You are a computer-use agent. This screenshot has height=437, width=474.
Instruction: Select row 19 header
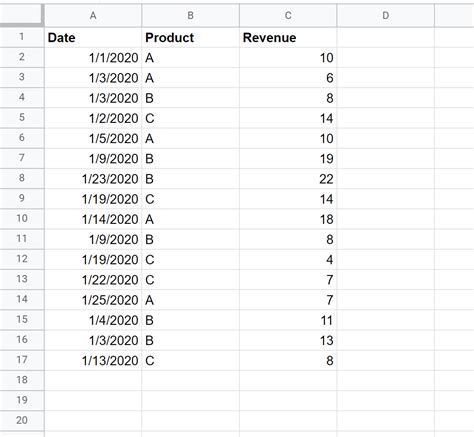22,401
